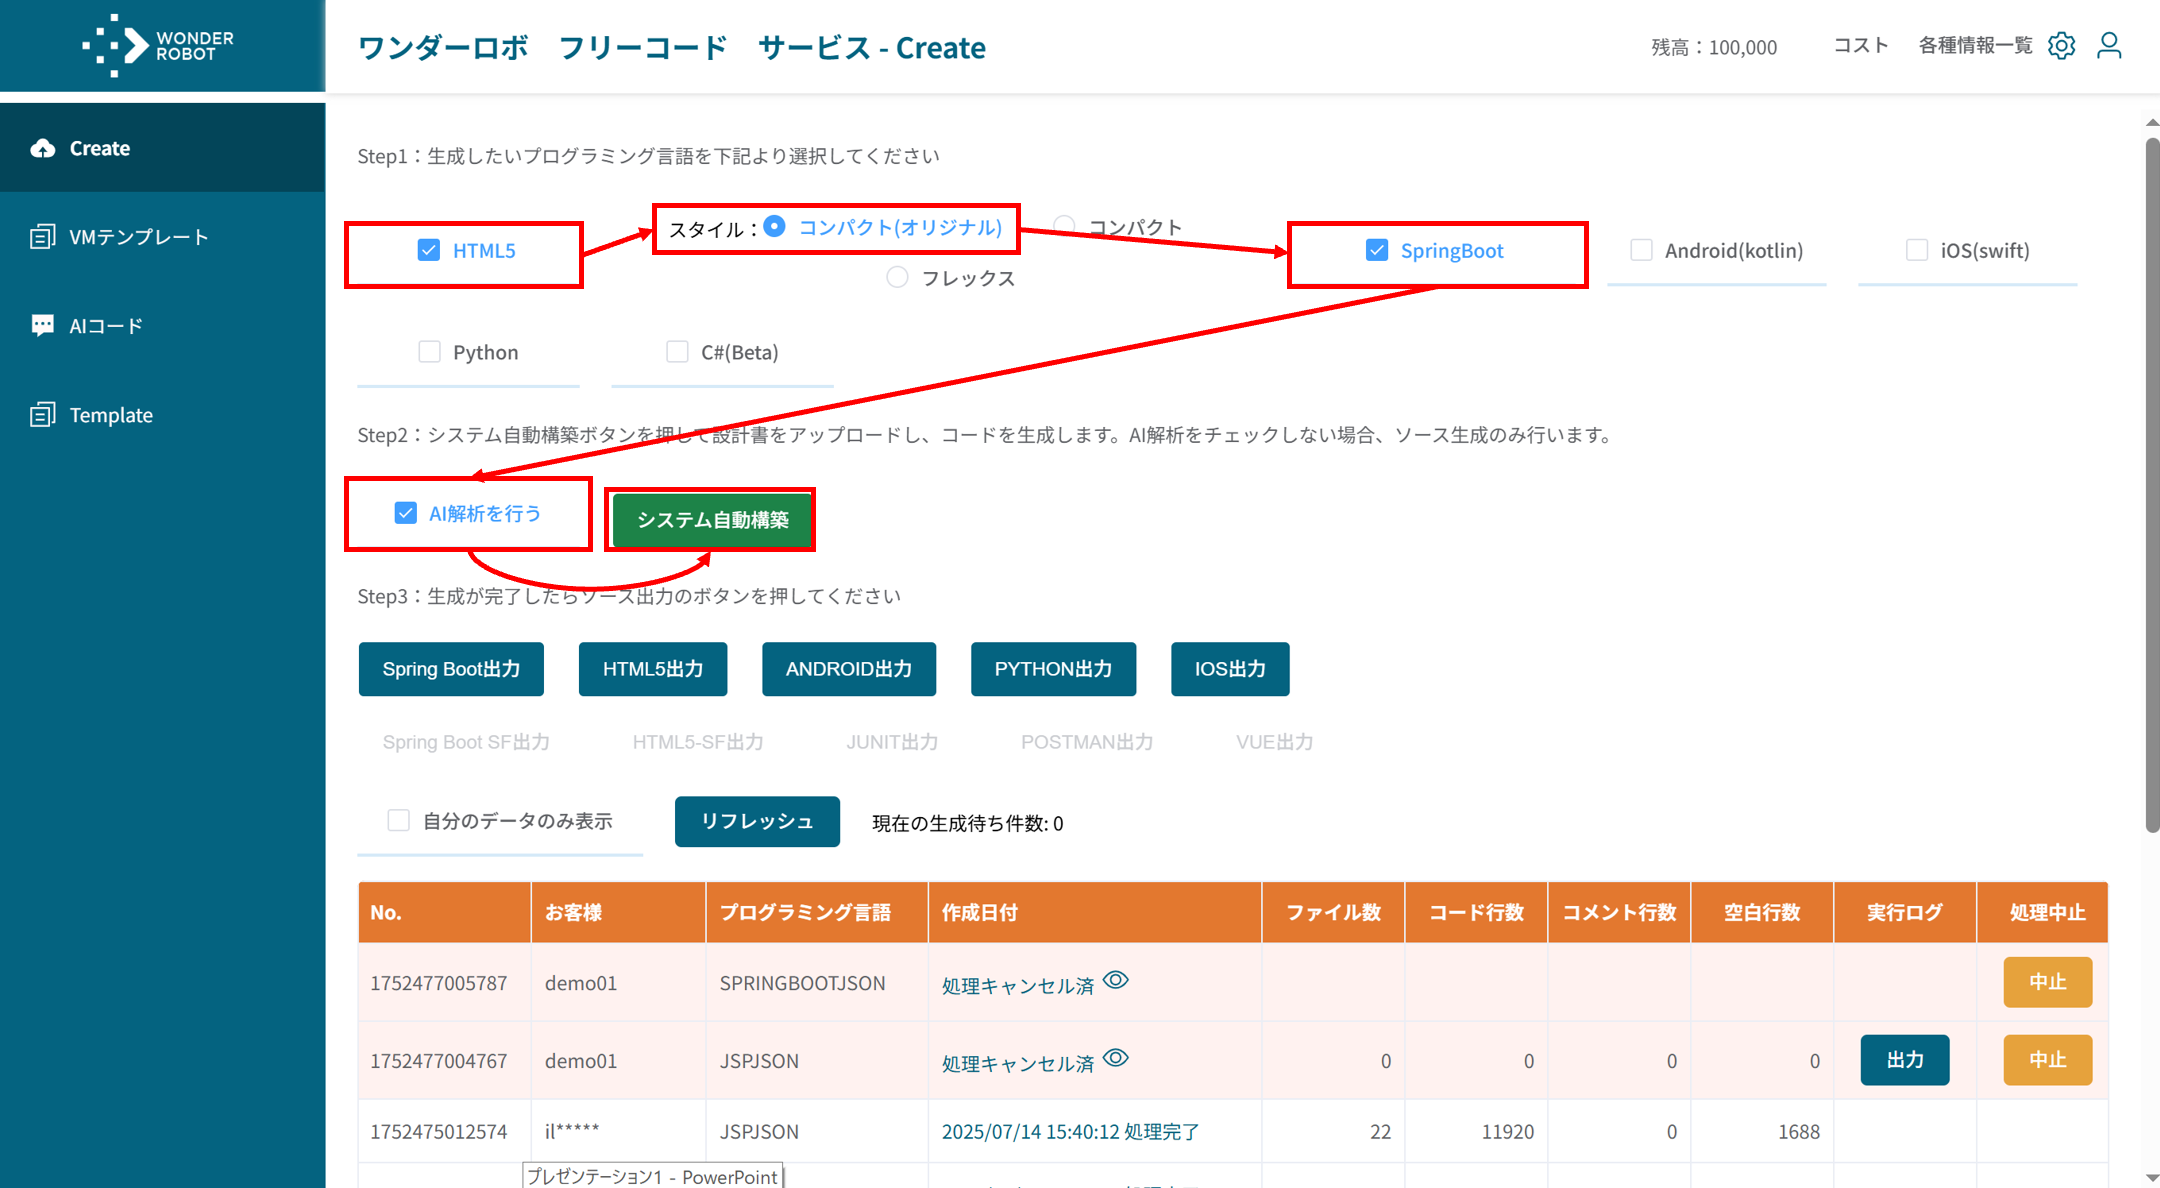Click the Create cloud icon in sidebar
Viewport: 2160px width, 1188px height.
pos(42,148)
